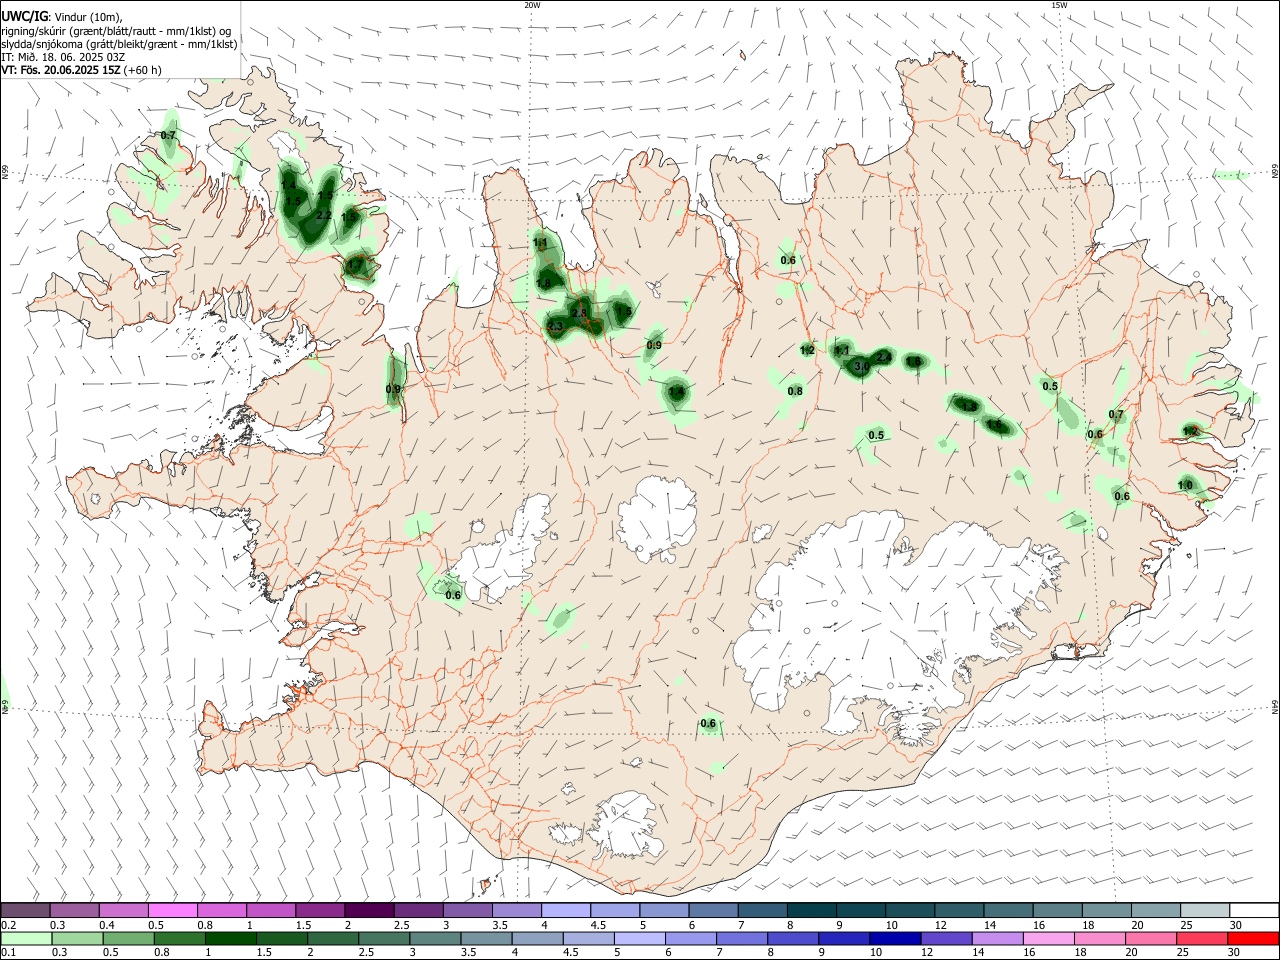The image size is (1280, 960).
Task: Click the 1.0 precipitation value near the east coast
Action: click(x=1185, y=485)
